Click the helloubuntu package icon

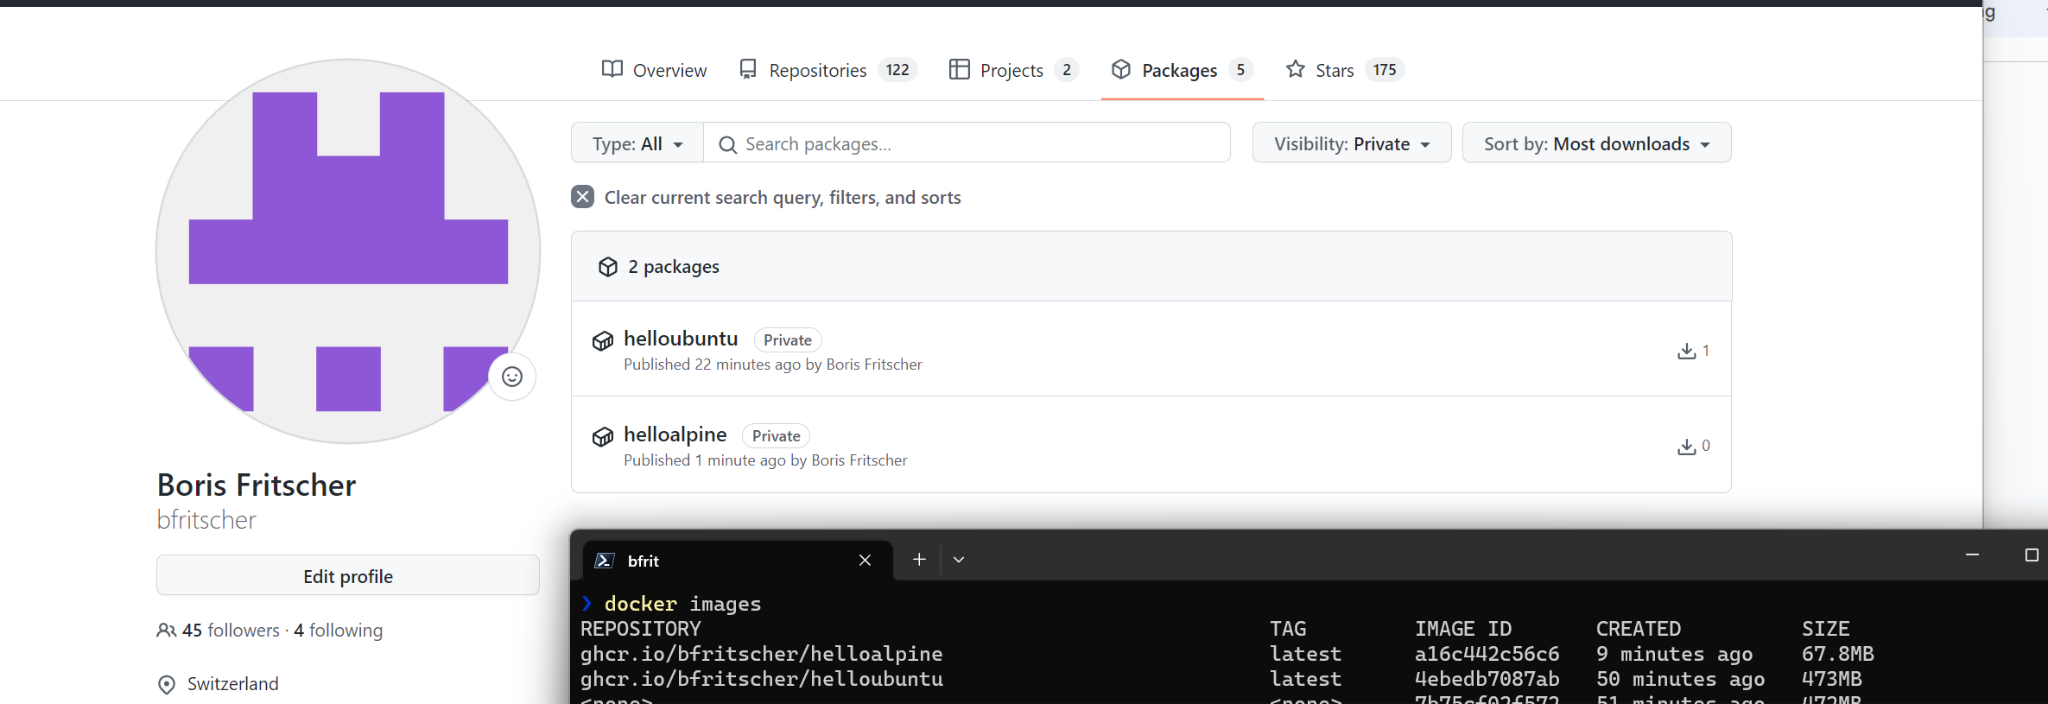coord(603,341)
